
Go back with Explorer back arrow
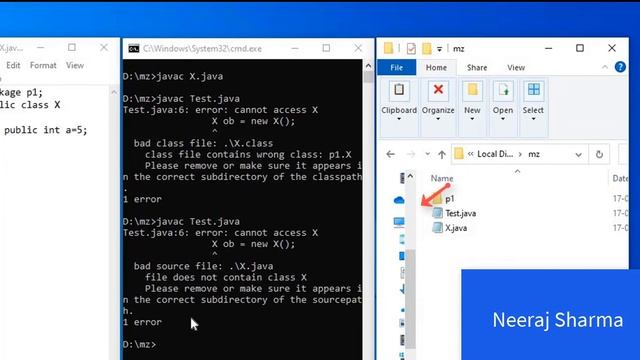pos(391,154)
